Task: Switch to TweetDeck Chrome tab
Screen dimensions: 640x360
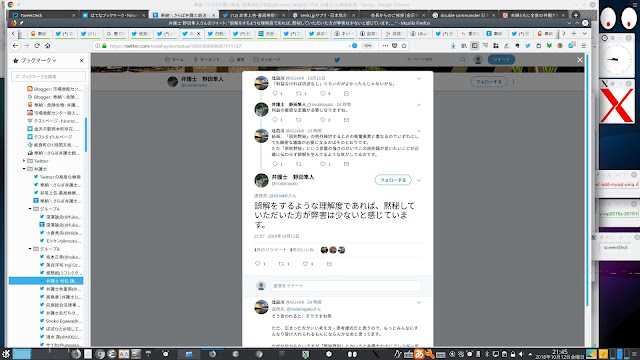Action: (43, 15)
